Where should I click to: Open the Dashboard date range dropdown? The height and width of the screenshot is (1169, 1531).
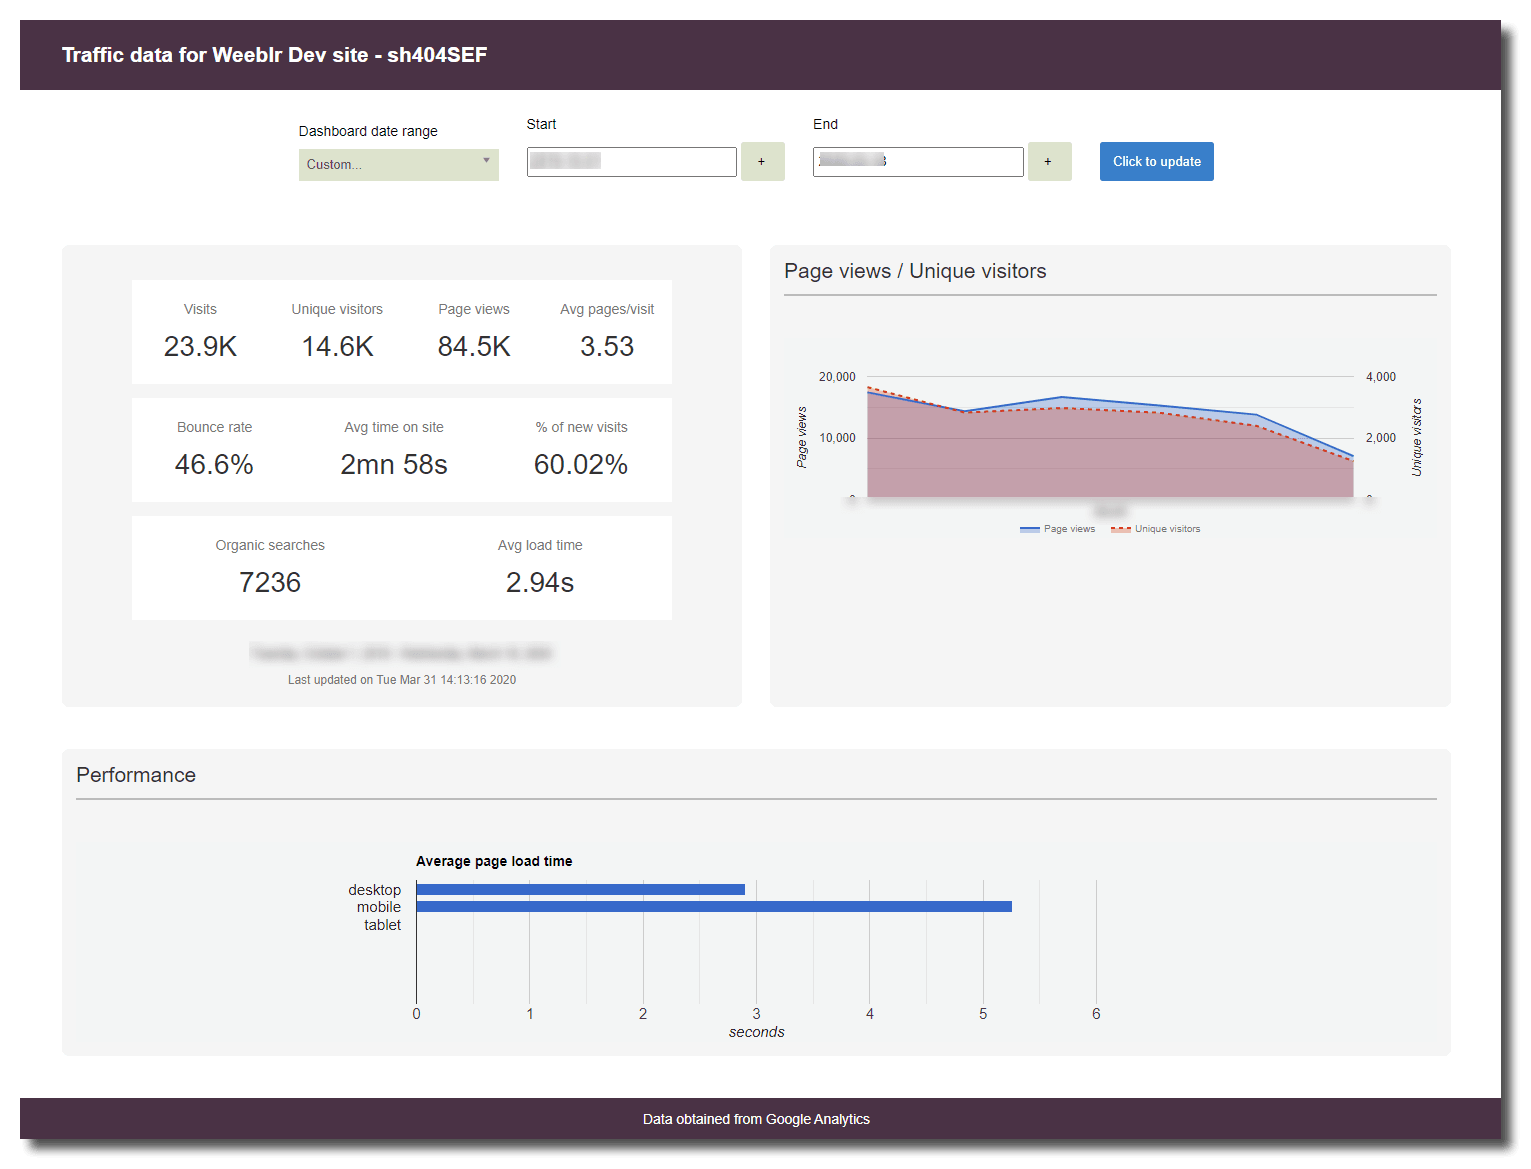click(x=398, y=164)
